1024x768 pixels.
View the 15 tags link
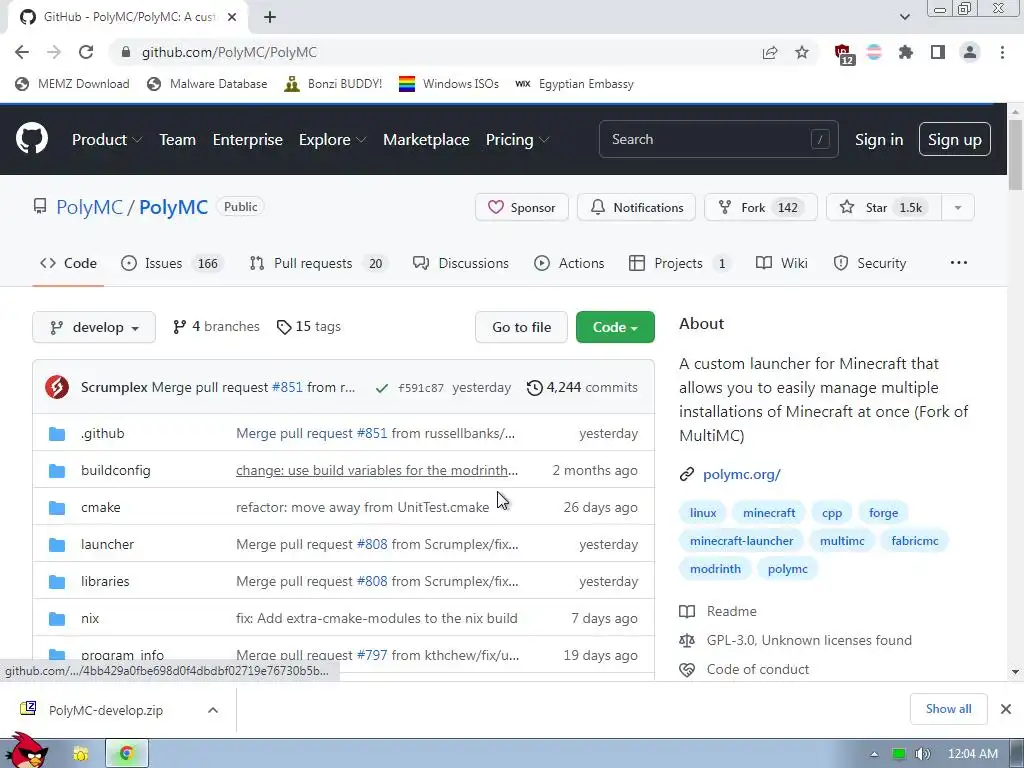pos(309,327)
